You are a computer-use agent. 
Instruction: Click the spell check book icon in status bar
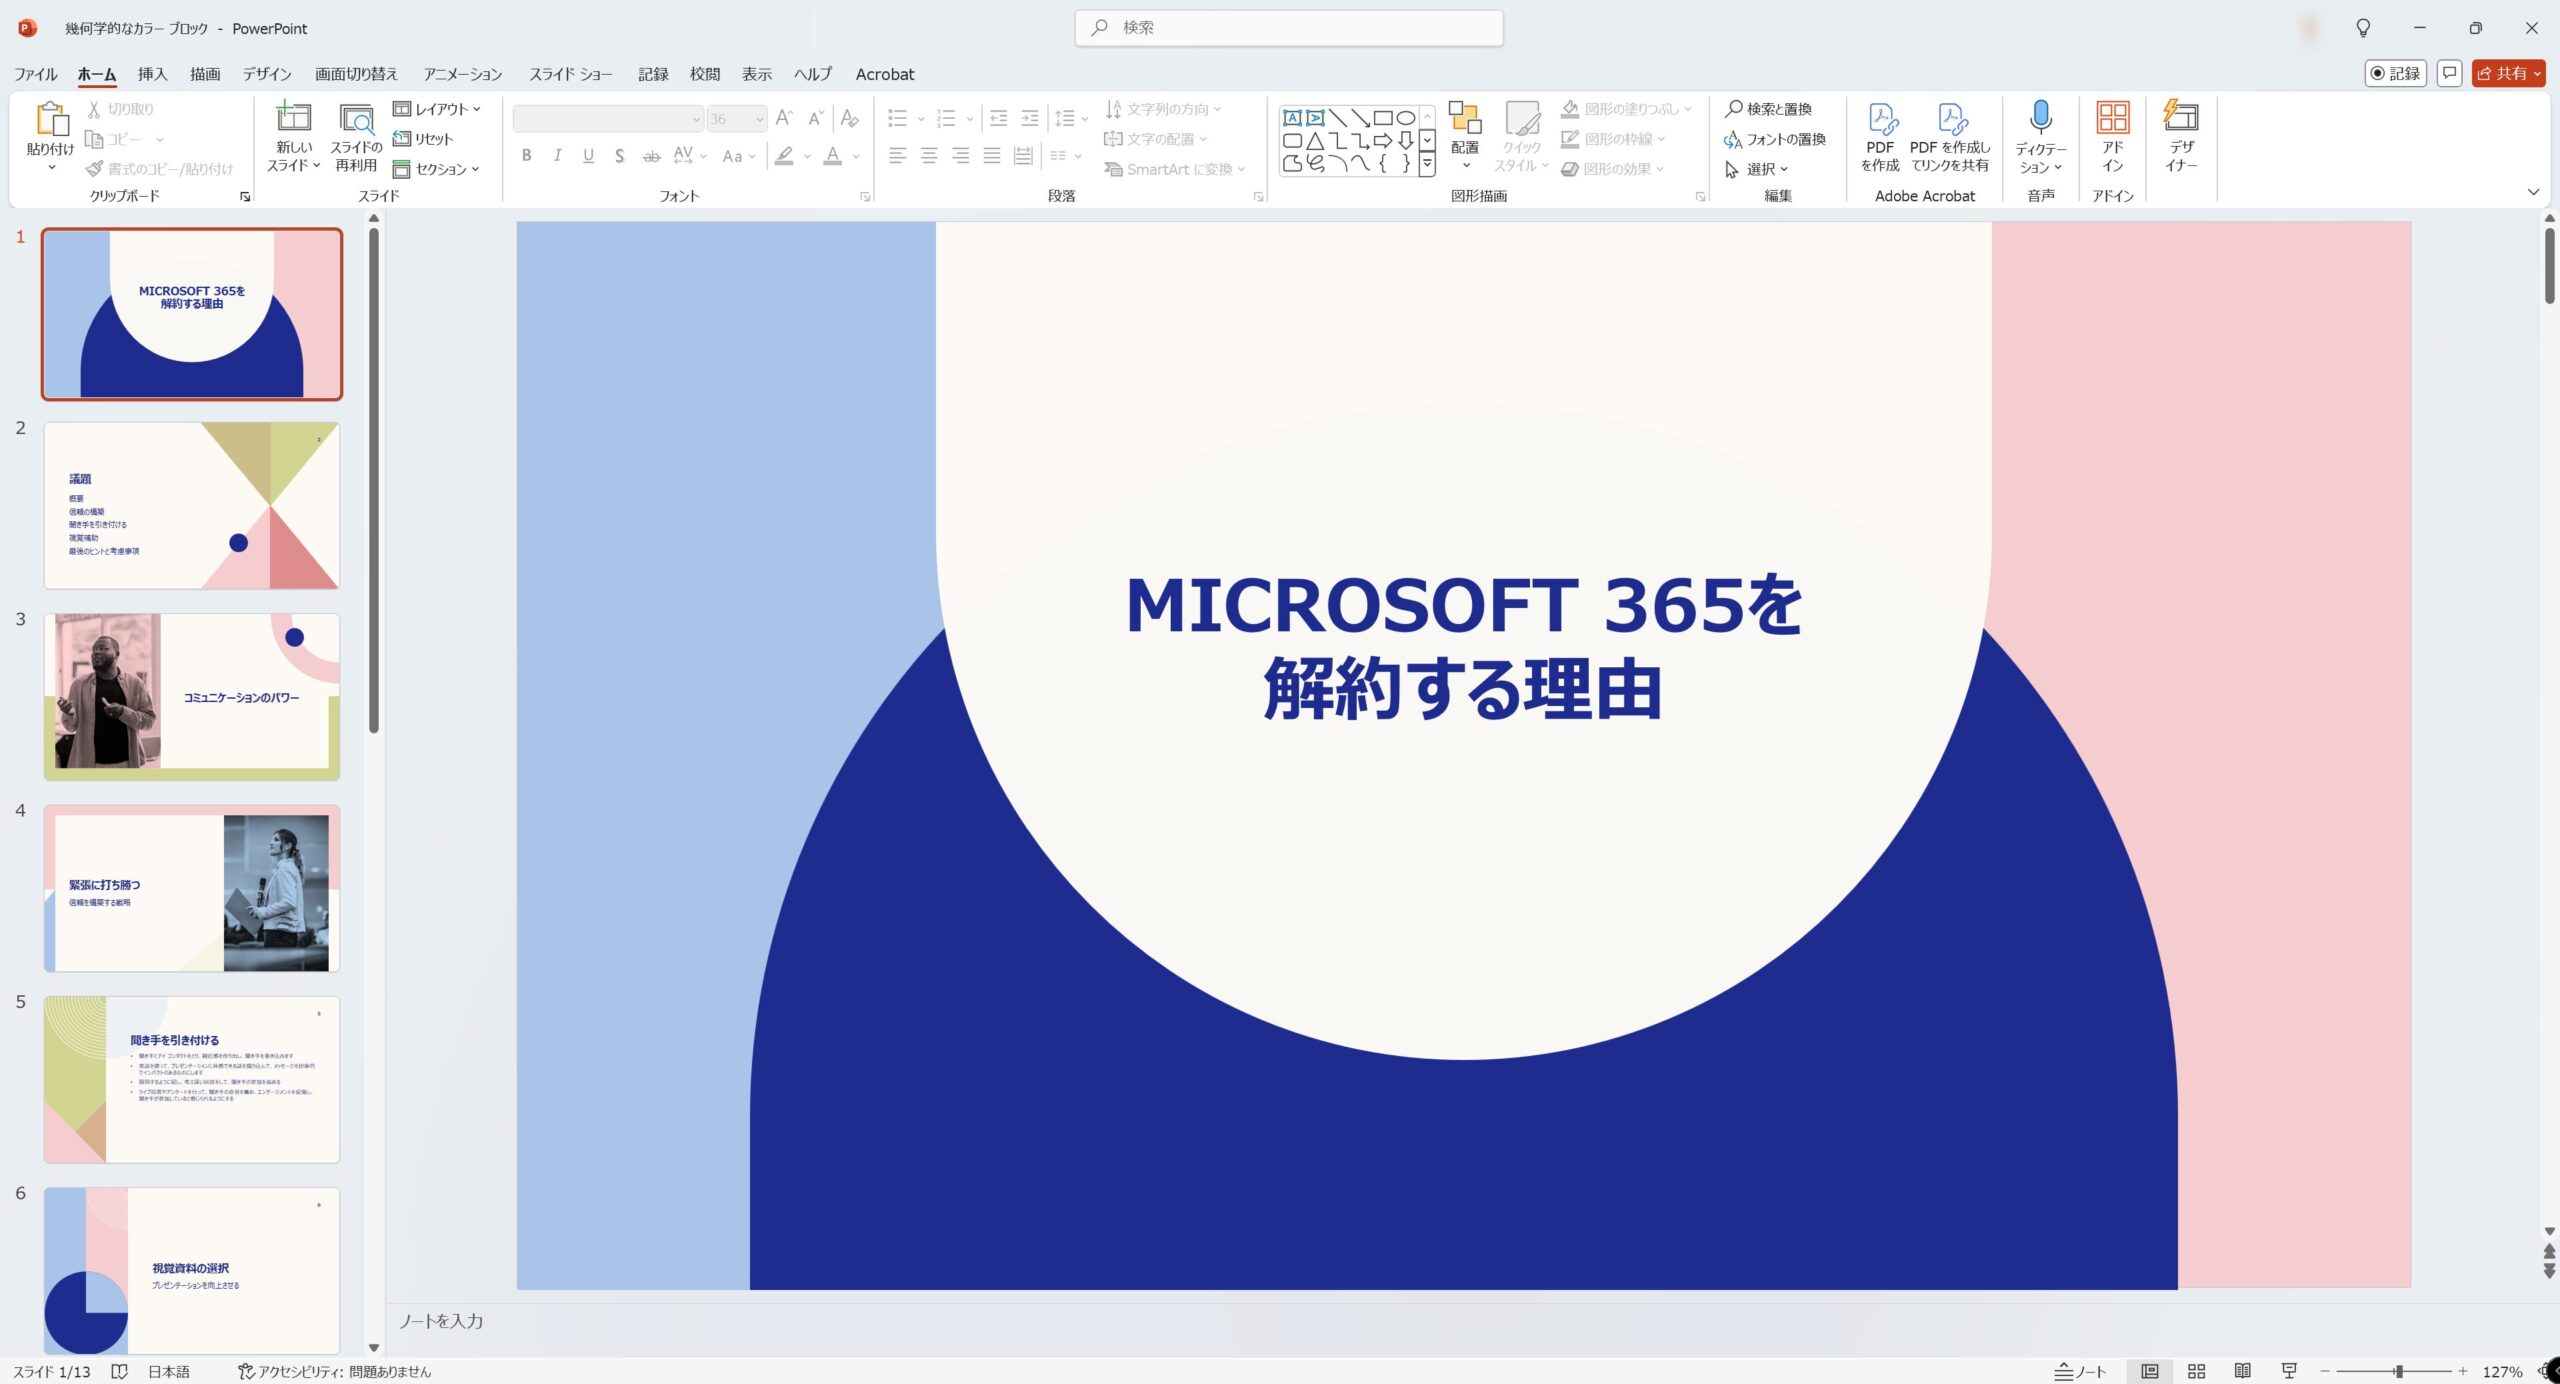(119, 1371)
